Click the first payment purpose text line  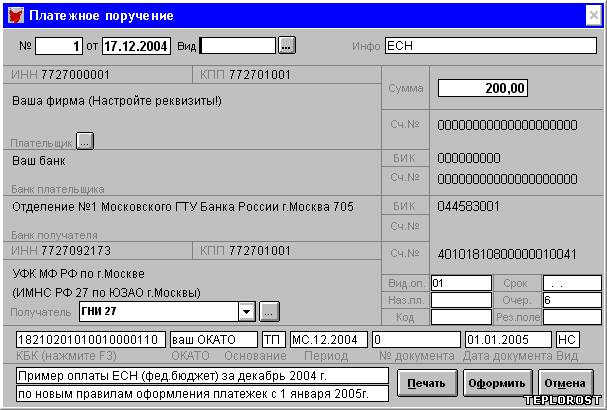click(202, 375)
